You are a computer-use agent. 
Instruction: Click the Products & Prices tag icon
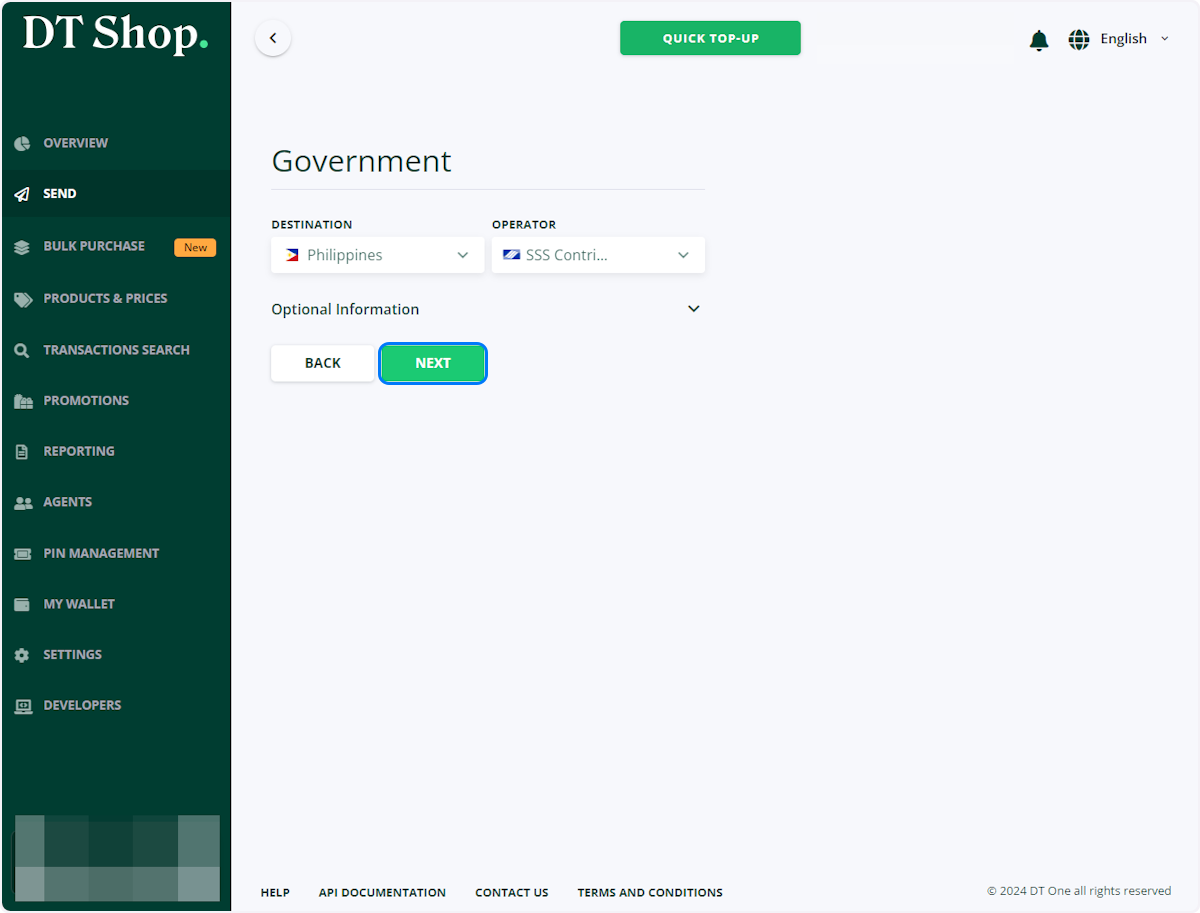(x=22, y=299)
